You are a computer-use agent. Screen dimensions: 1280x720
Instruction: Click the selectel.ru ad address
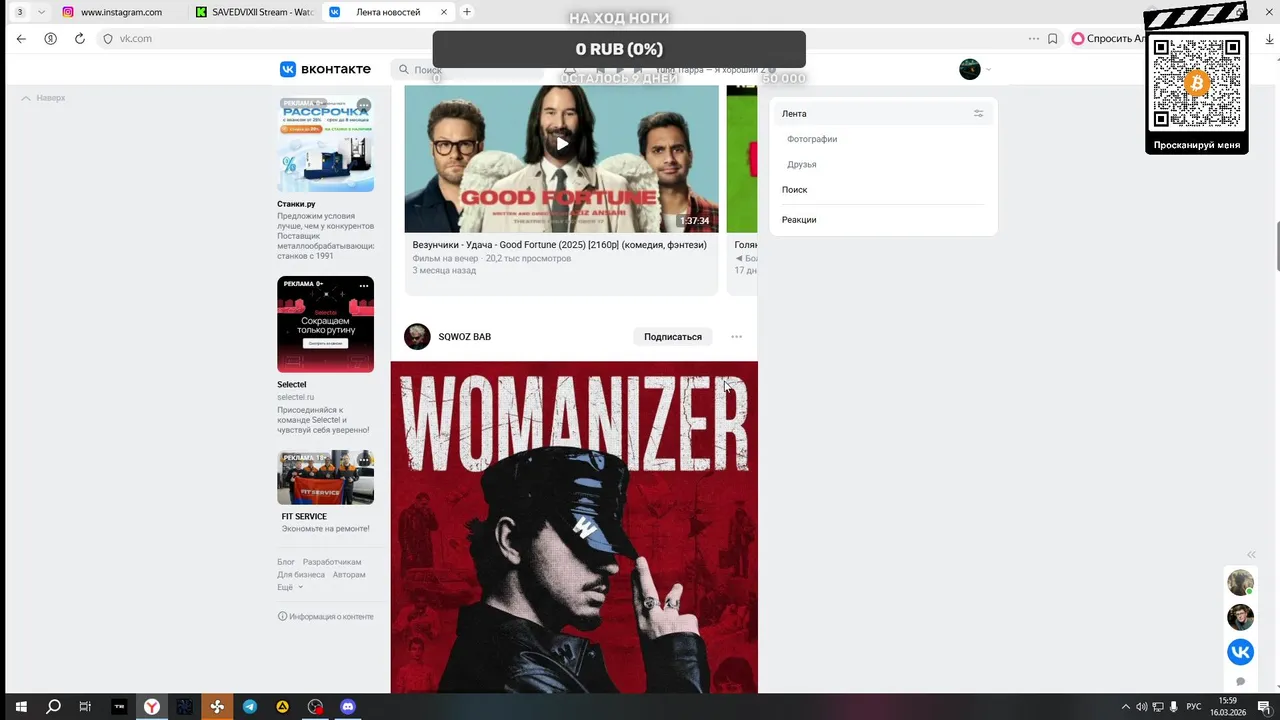coord(296,398)
